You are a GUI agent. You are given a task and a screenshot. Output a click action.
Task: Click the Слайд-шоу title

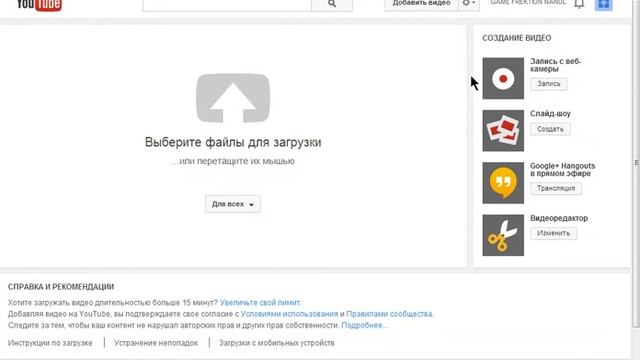550,113
